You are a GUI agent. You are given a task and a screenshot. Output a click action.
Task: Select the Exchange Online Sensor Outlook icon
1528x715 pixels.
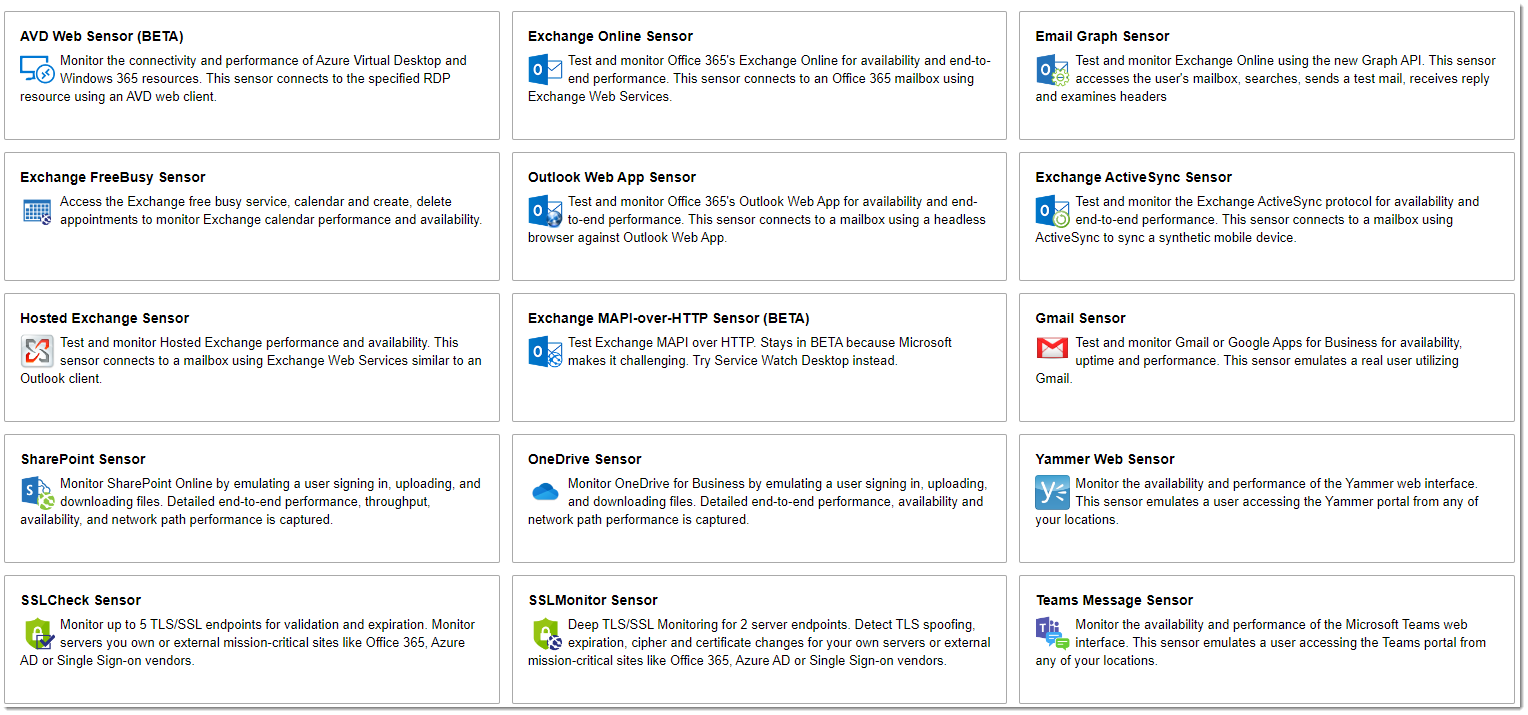tap(545, 69)
